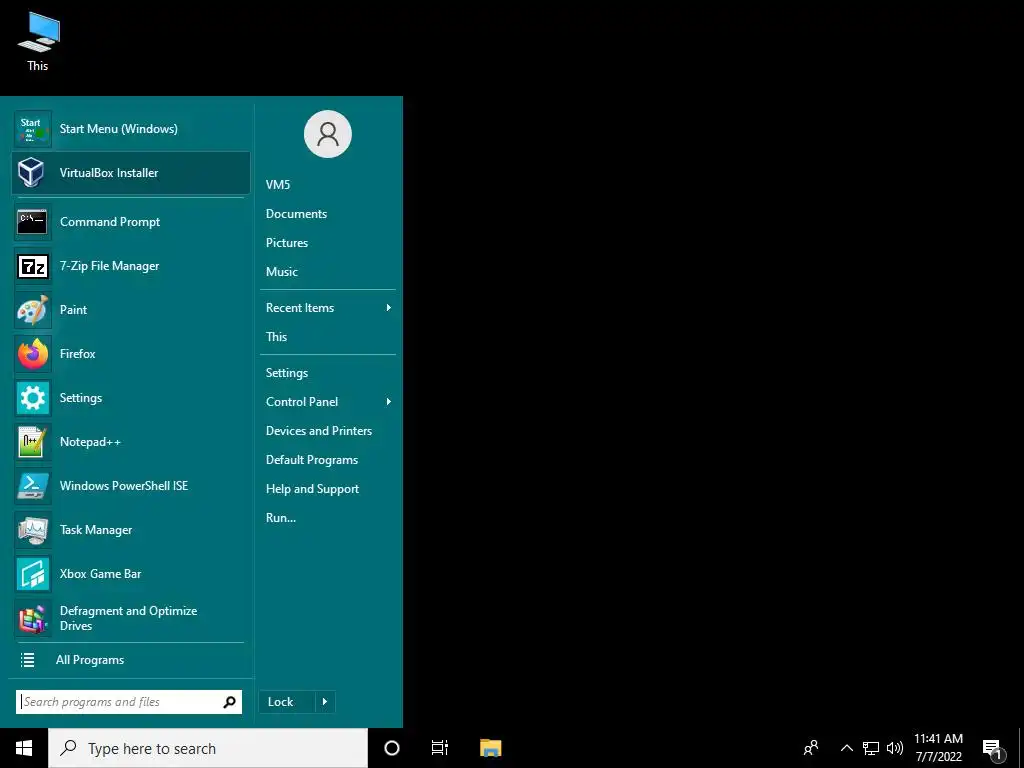Open Settings in right Start menu column
This screenshot has width=1024, height=768.
[x=287, y=373]
